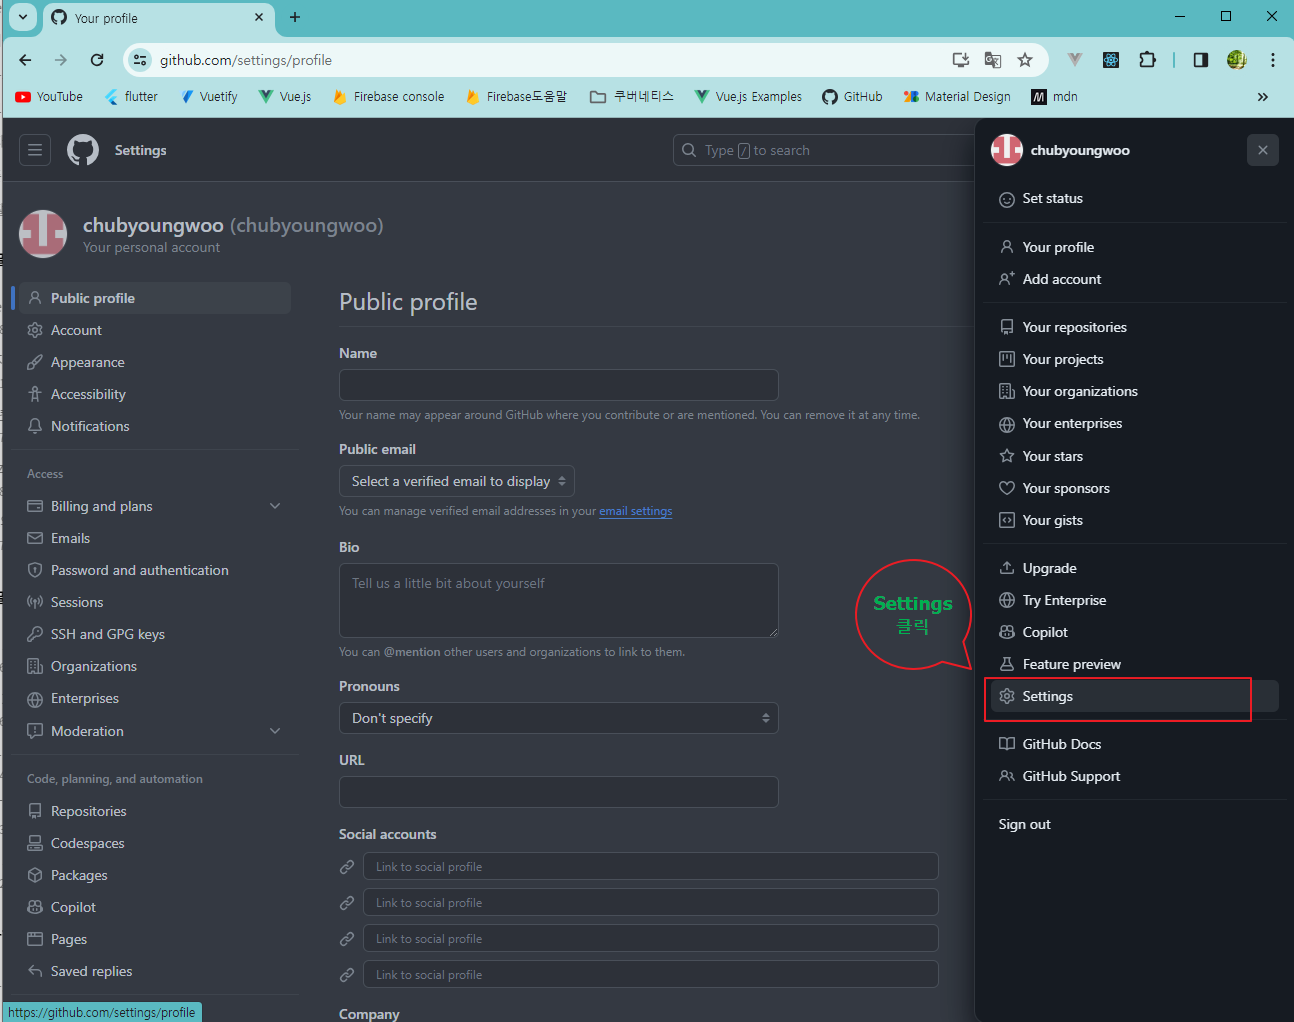
Task: Click the envelope icon beside Emails
Action: (x=35, y=538)
